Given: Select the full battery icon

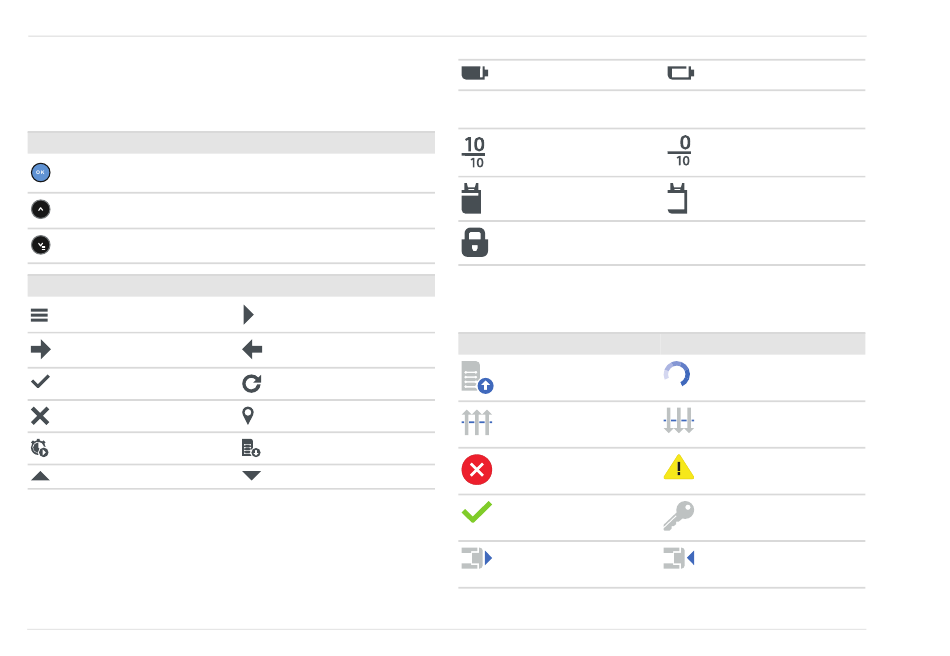Looking at the screenshot, I should point(474,73).
